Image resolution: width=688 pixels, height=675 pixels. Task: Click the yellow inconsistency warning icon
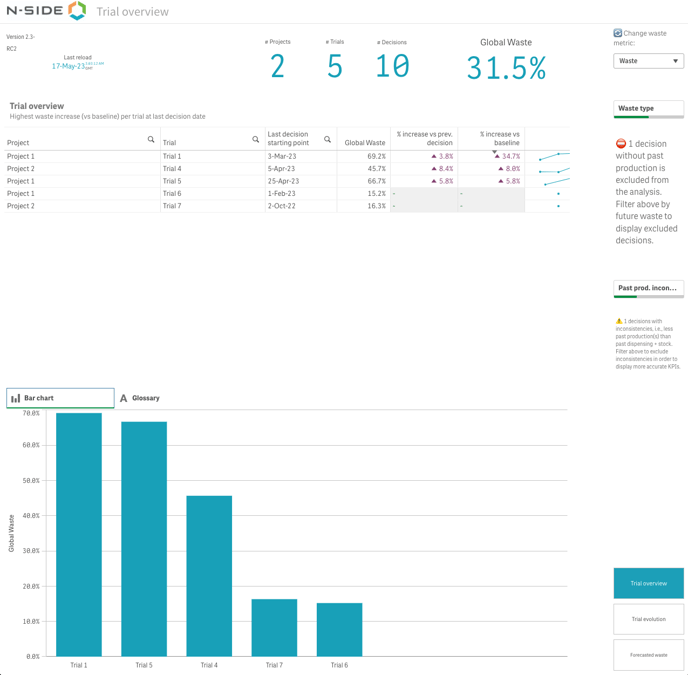619,321
